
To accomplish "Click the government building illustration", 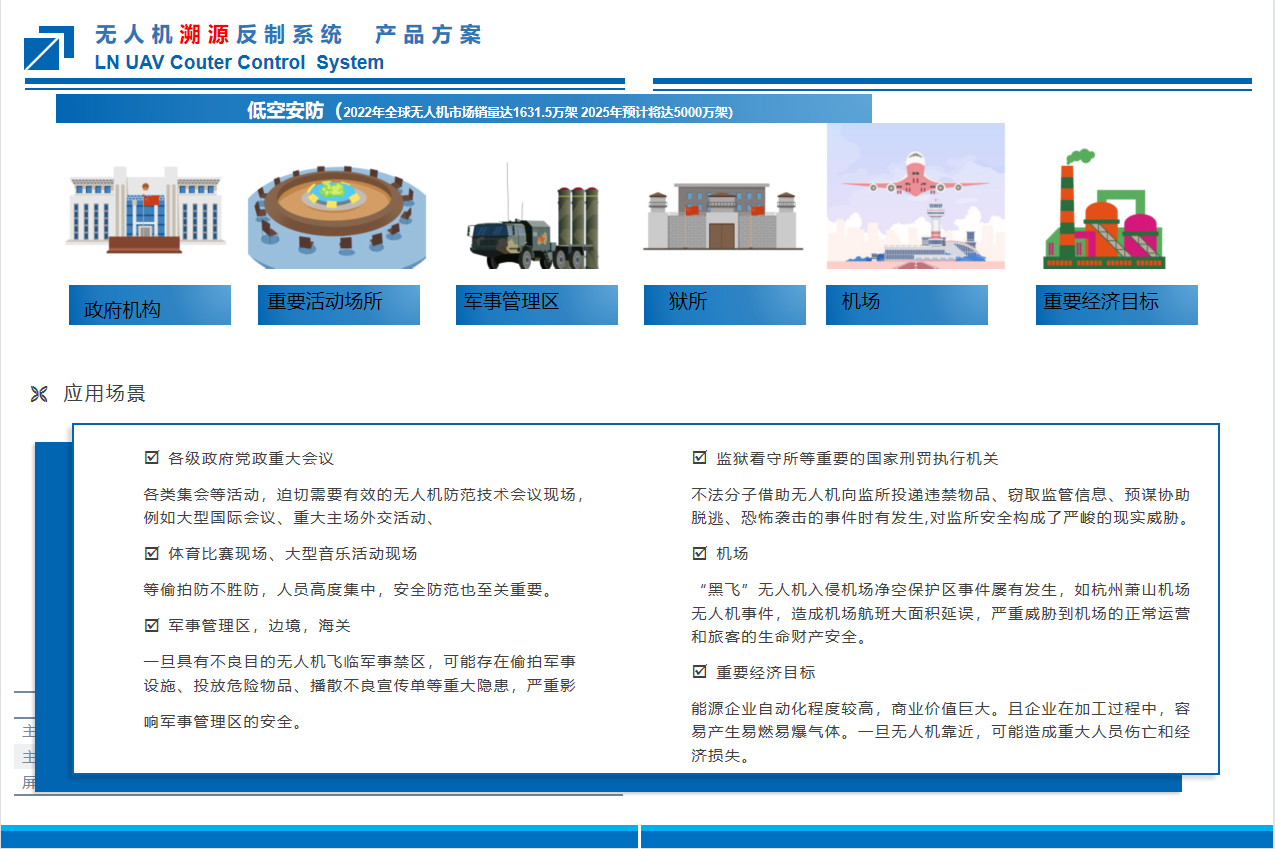I will point(146,210).
